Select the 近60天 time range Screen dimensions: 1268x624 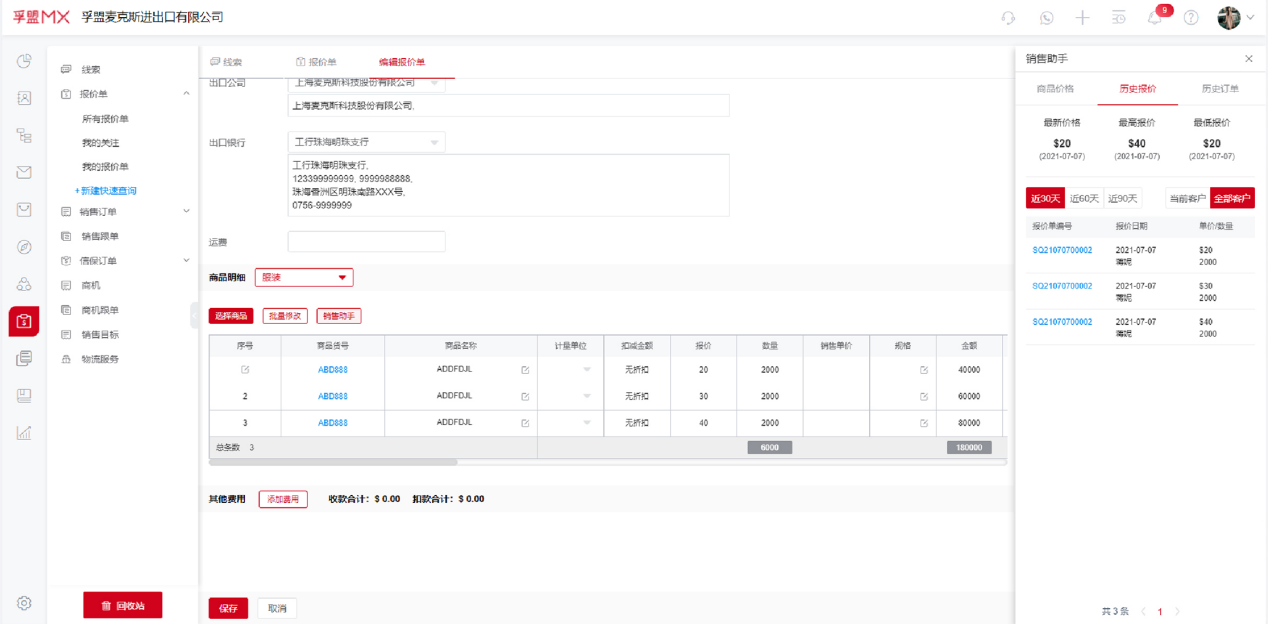coord(1084,198)
